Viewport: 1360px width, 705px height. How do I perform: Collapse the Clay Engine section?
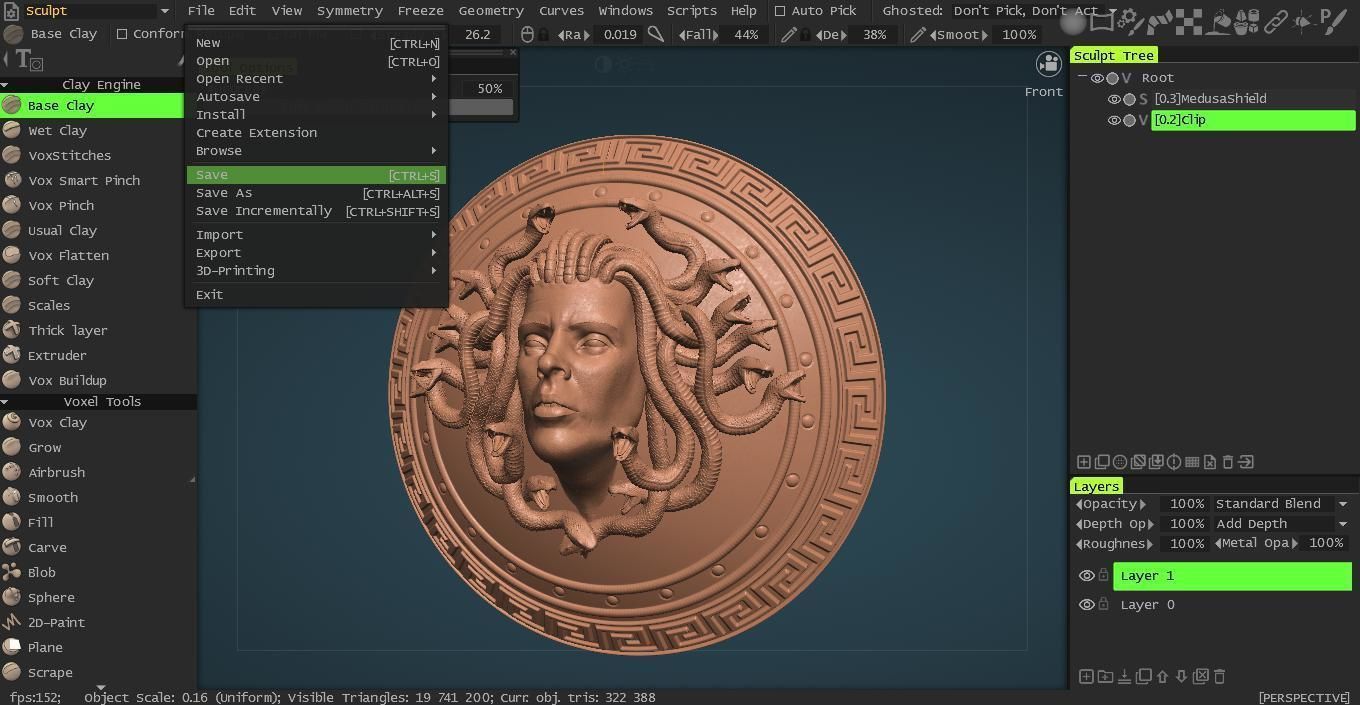[5, 85]
